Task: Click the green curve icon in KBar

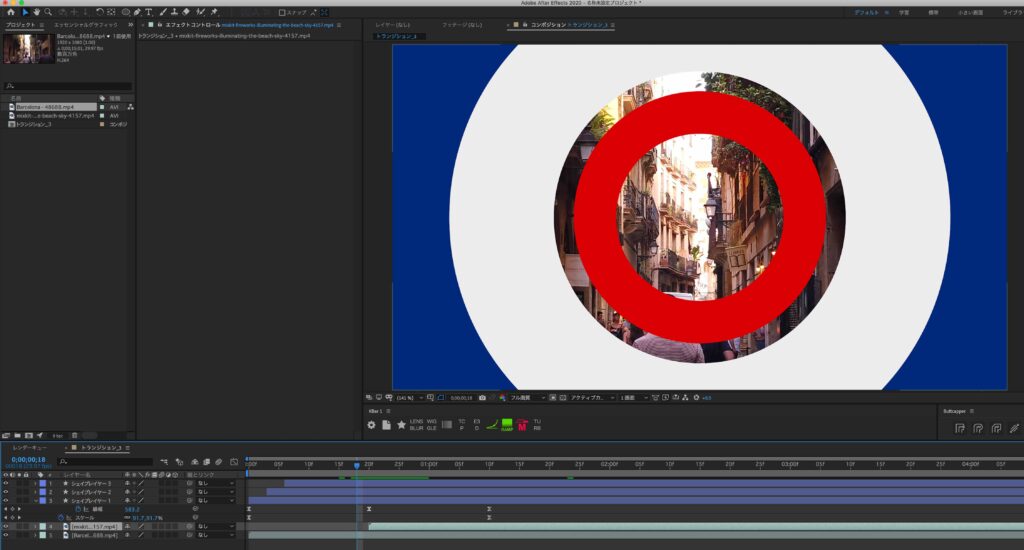Action: [x=492, y=425]
